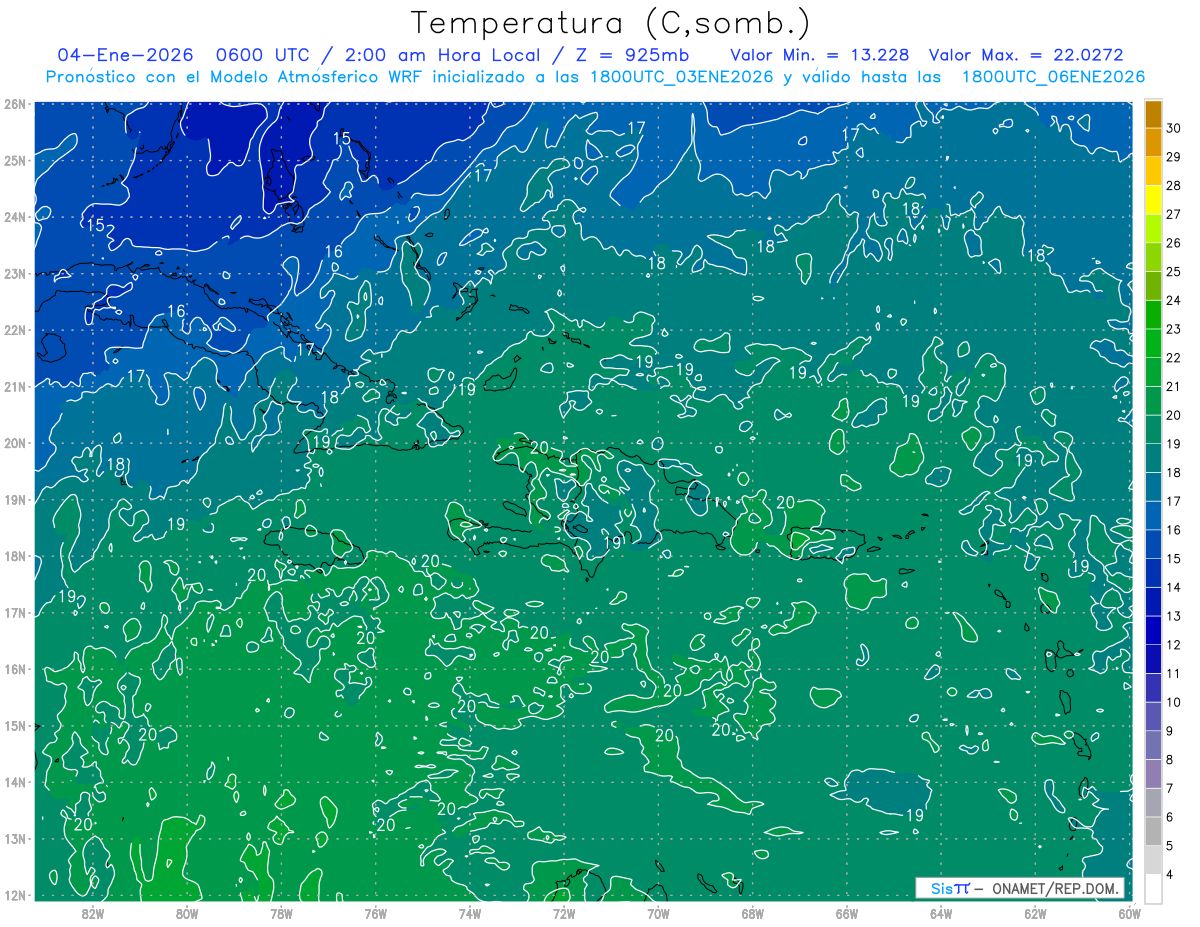
Task: Click the "23N" latitude label
Action: (x=14, y=273)
